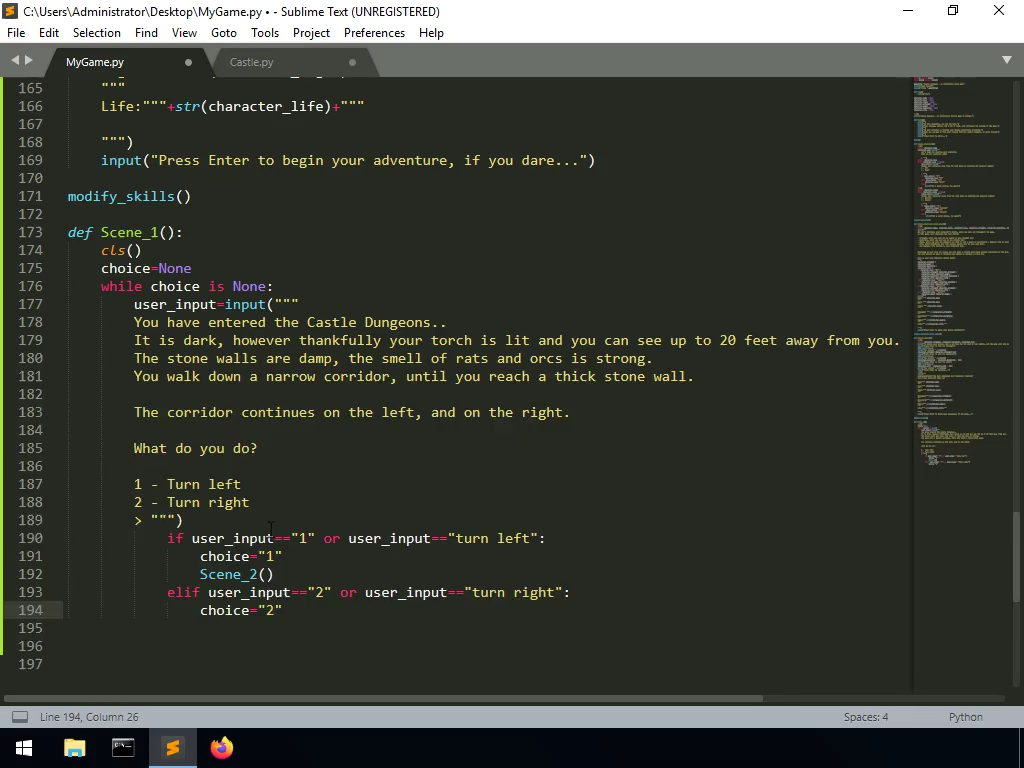Open the Help menu
The height and width of the screenshot is (768, 1024).
431,33
